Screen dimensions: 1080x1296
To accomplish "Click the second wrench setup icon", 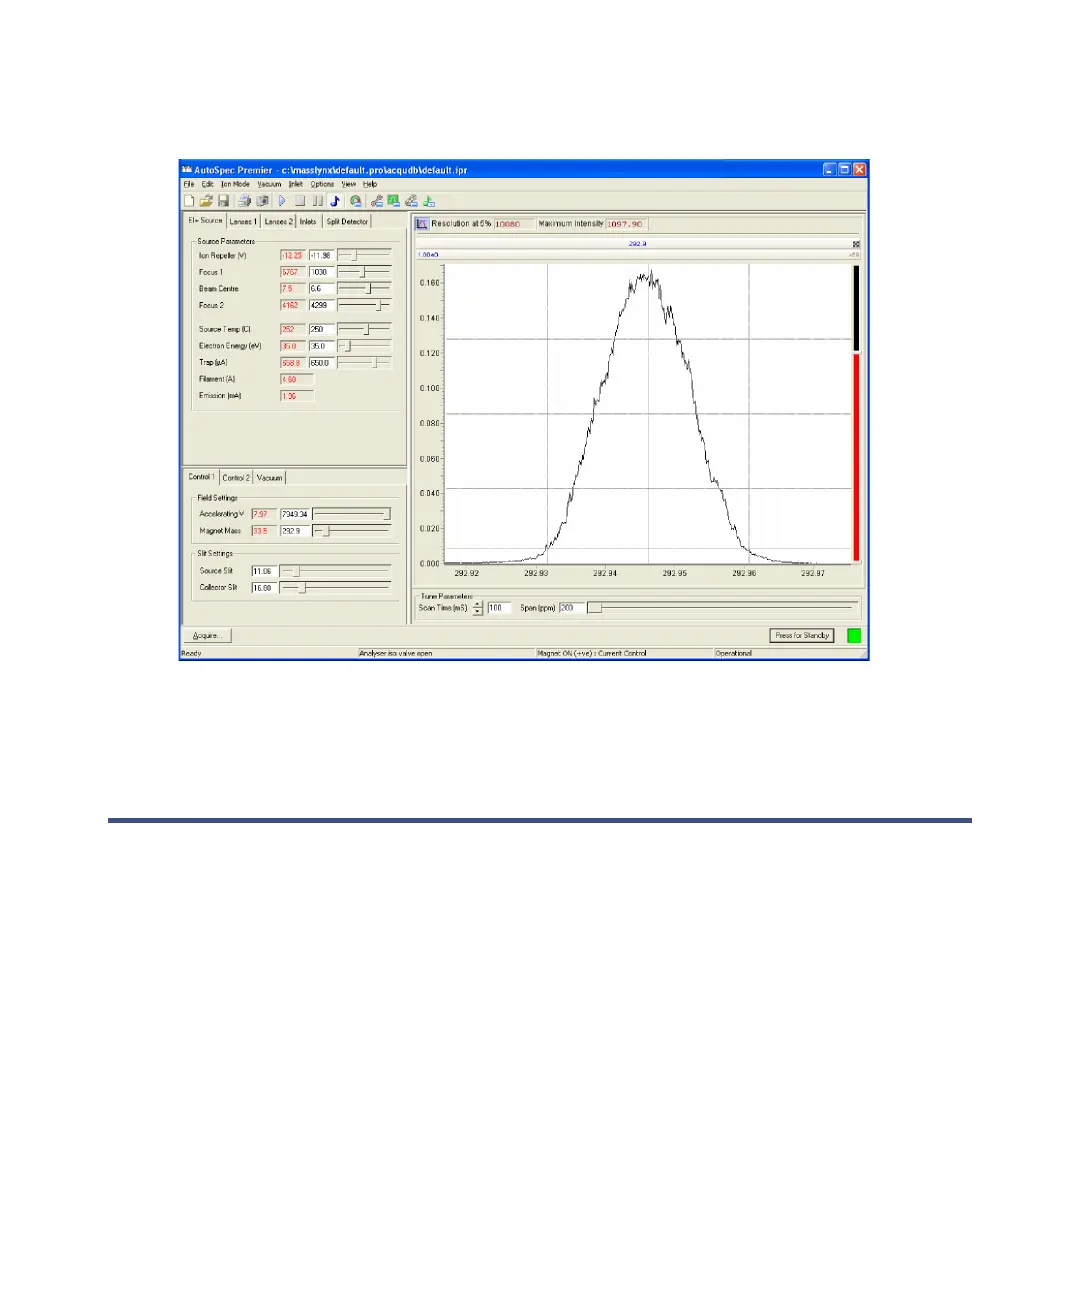I will pos(411,201).
